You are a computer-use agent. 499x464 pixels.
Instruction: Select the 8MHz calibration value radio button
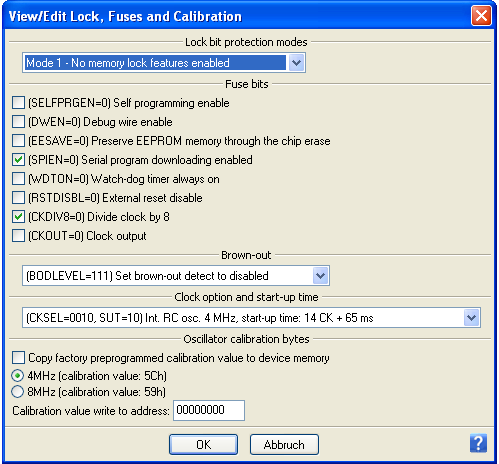(x=17, y=392)
